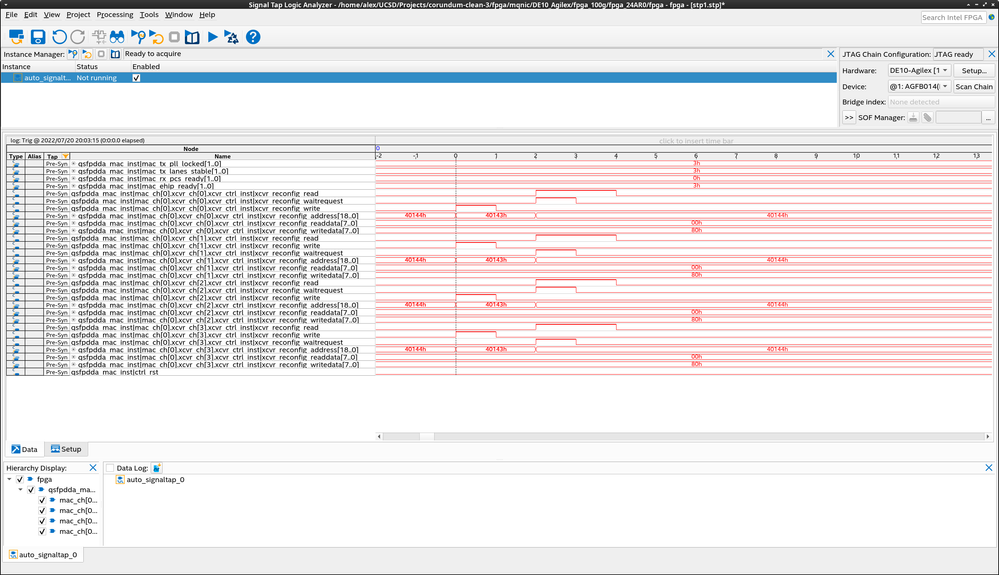Click Stop icon in Instance Manager bar

click(101, 54)
